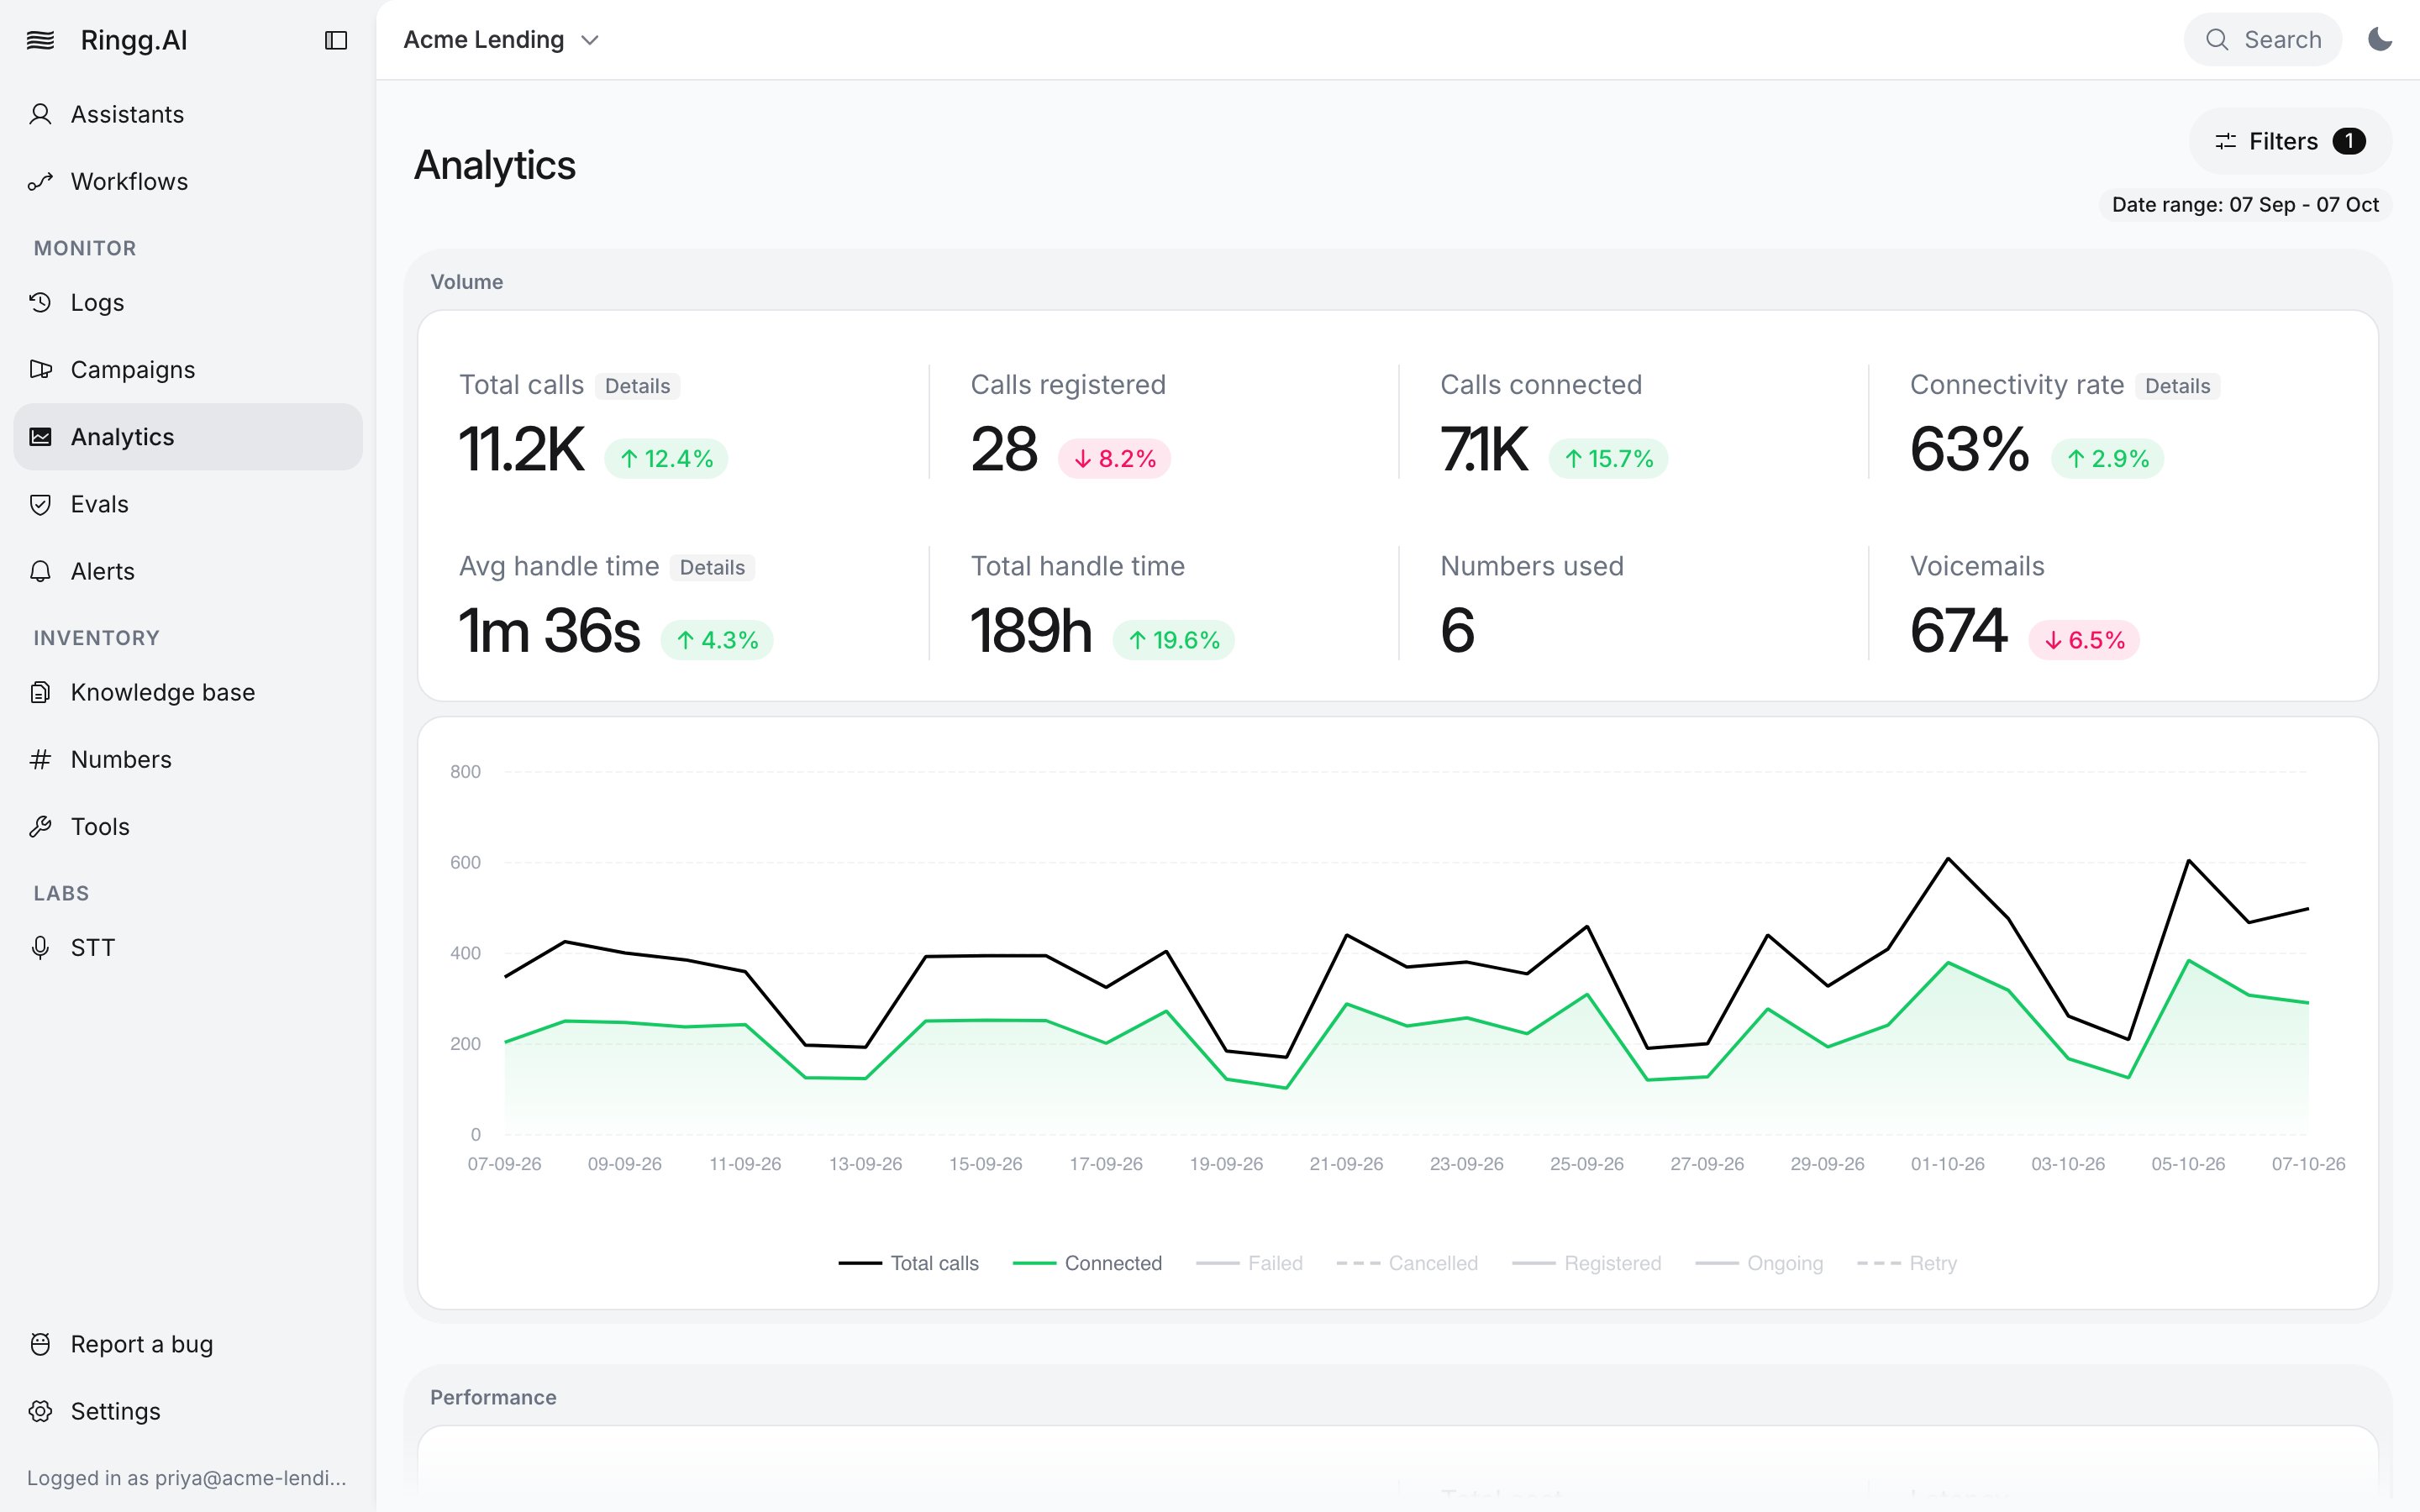Click the Assistants person icon
The width and height of the screenshot is (2420, 1512).
coord(40,114)
